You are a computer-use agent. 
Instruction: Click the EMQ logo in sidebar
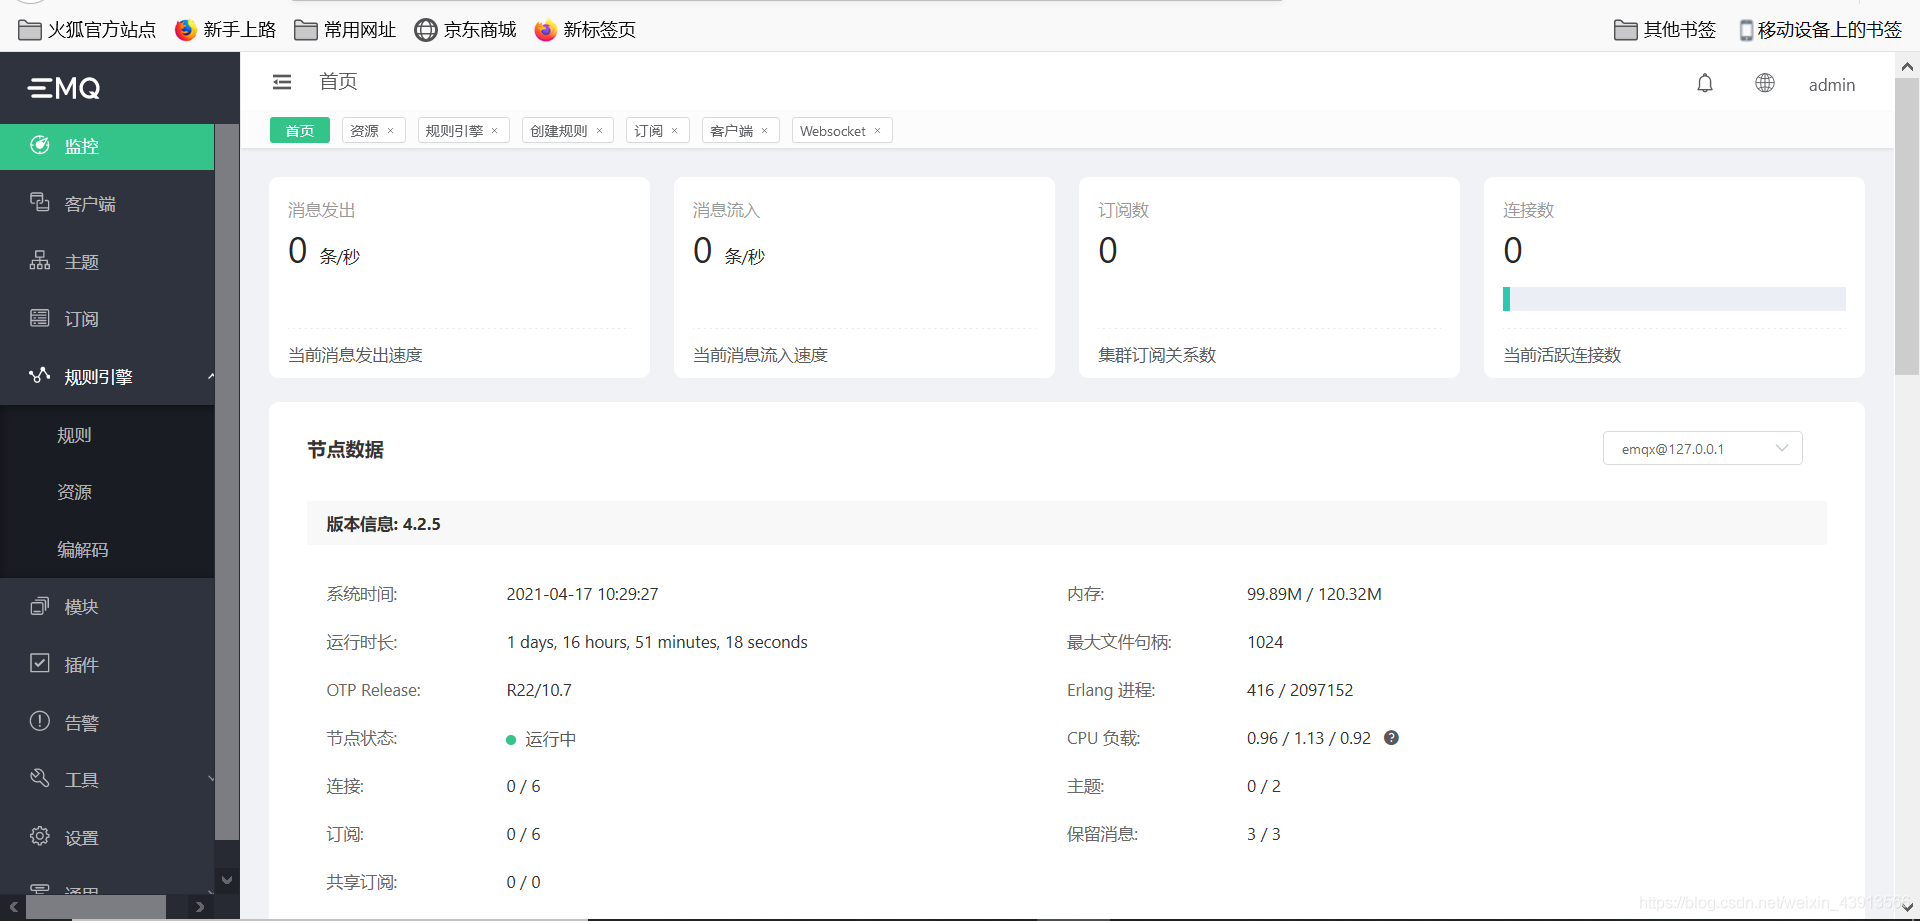[x=64, y=88]
